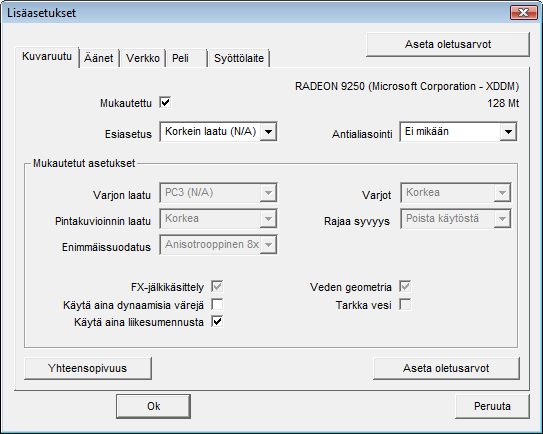Switch to the Kuvaruutu tab
This screenshot has width=543, height=434.
pos(47,56)
